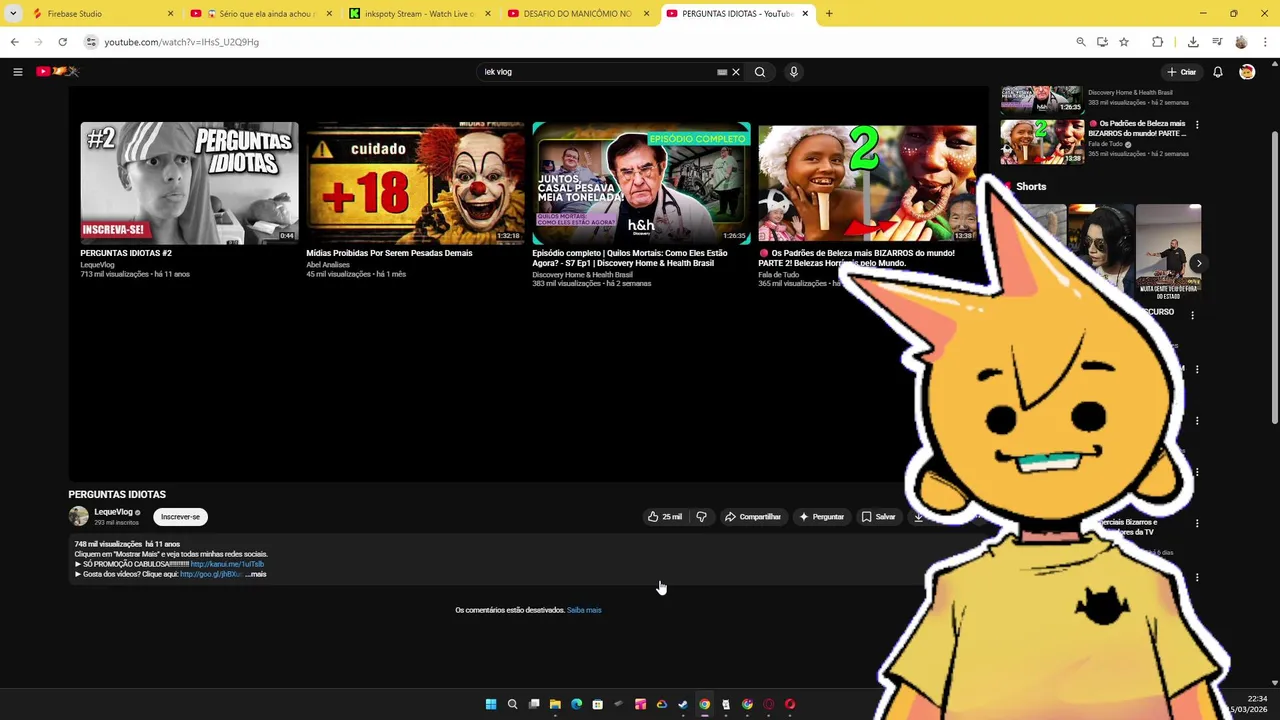Viewport: 1280px width, 720px height.
Task: Switch to DESAFIO DO MANICÔMIO tab
Action: click(578, 14)
